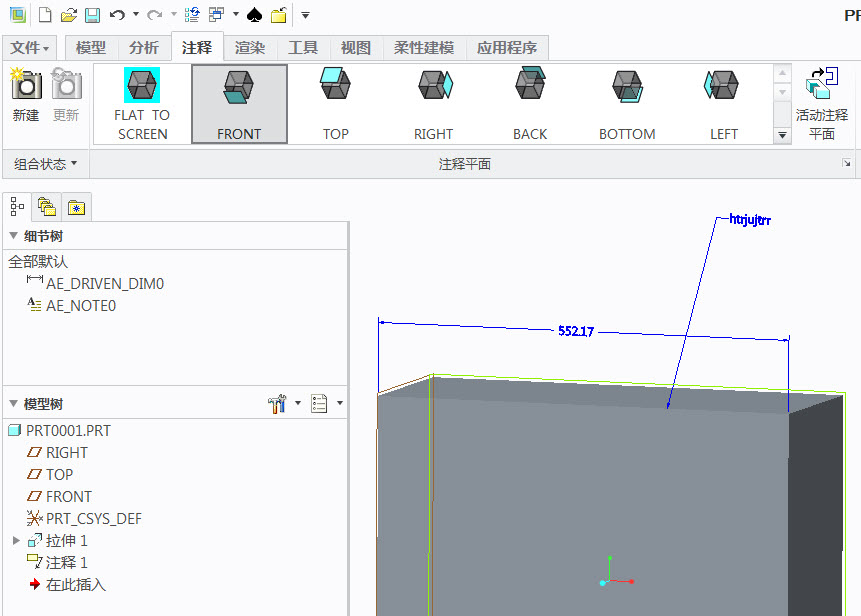This screenshot has width=861, height=616.
Task: Click the Creo application icon at top-left
Action: click(x=18, y=15)
